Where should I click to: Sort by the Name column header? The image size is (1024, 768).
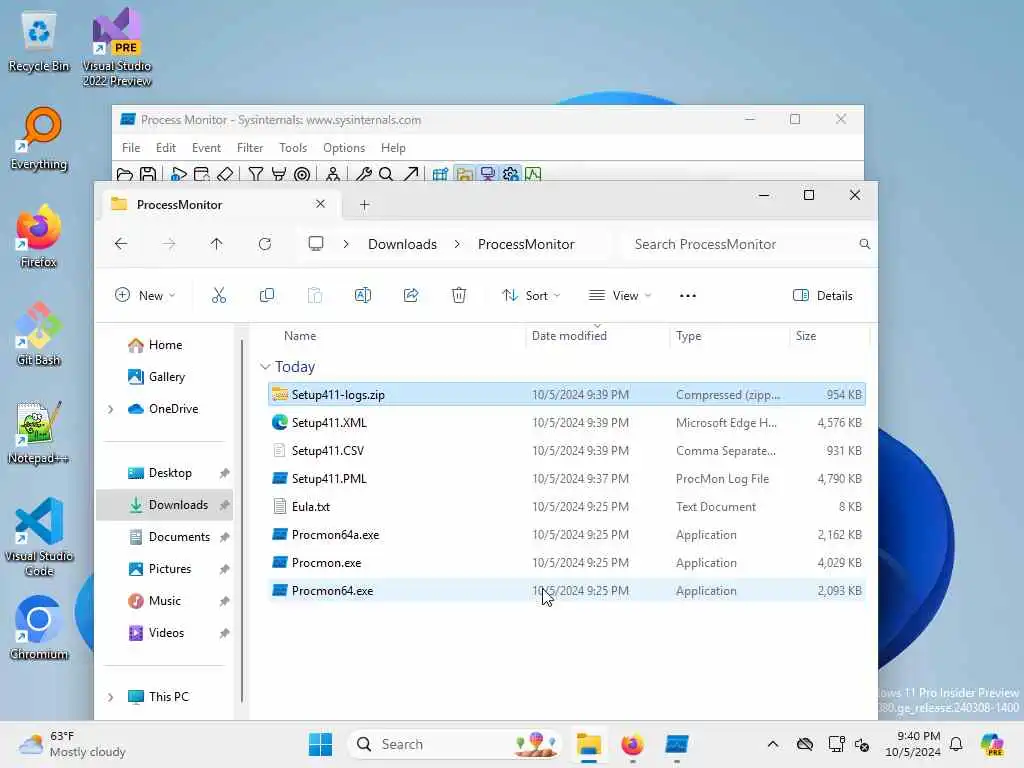click(300, 336)
